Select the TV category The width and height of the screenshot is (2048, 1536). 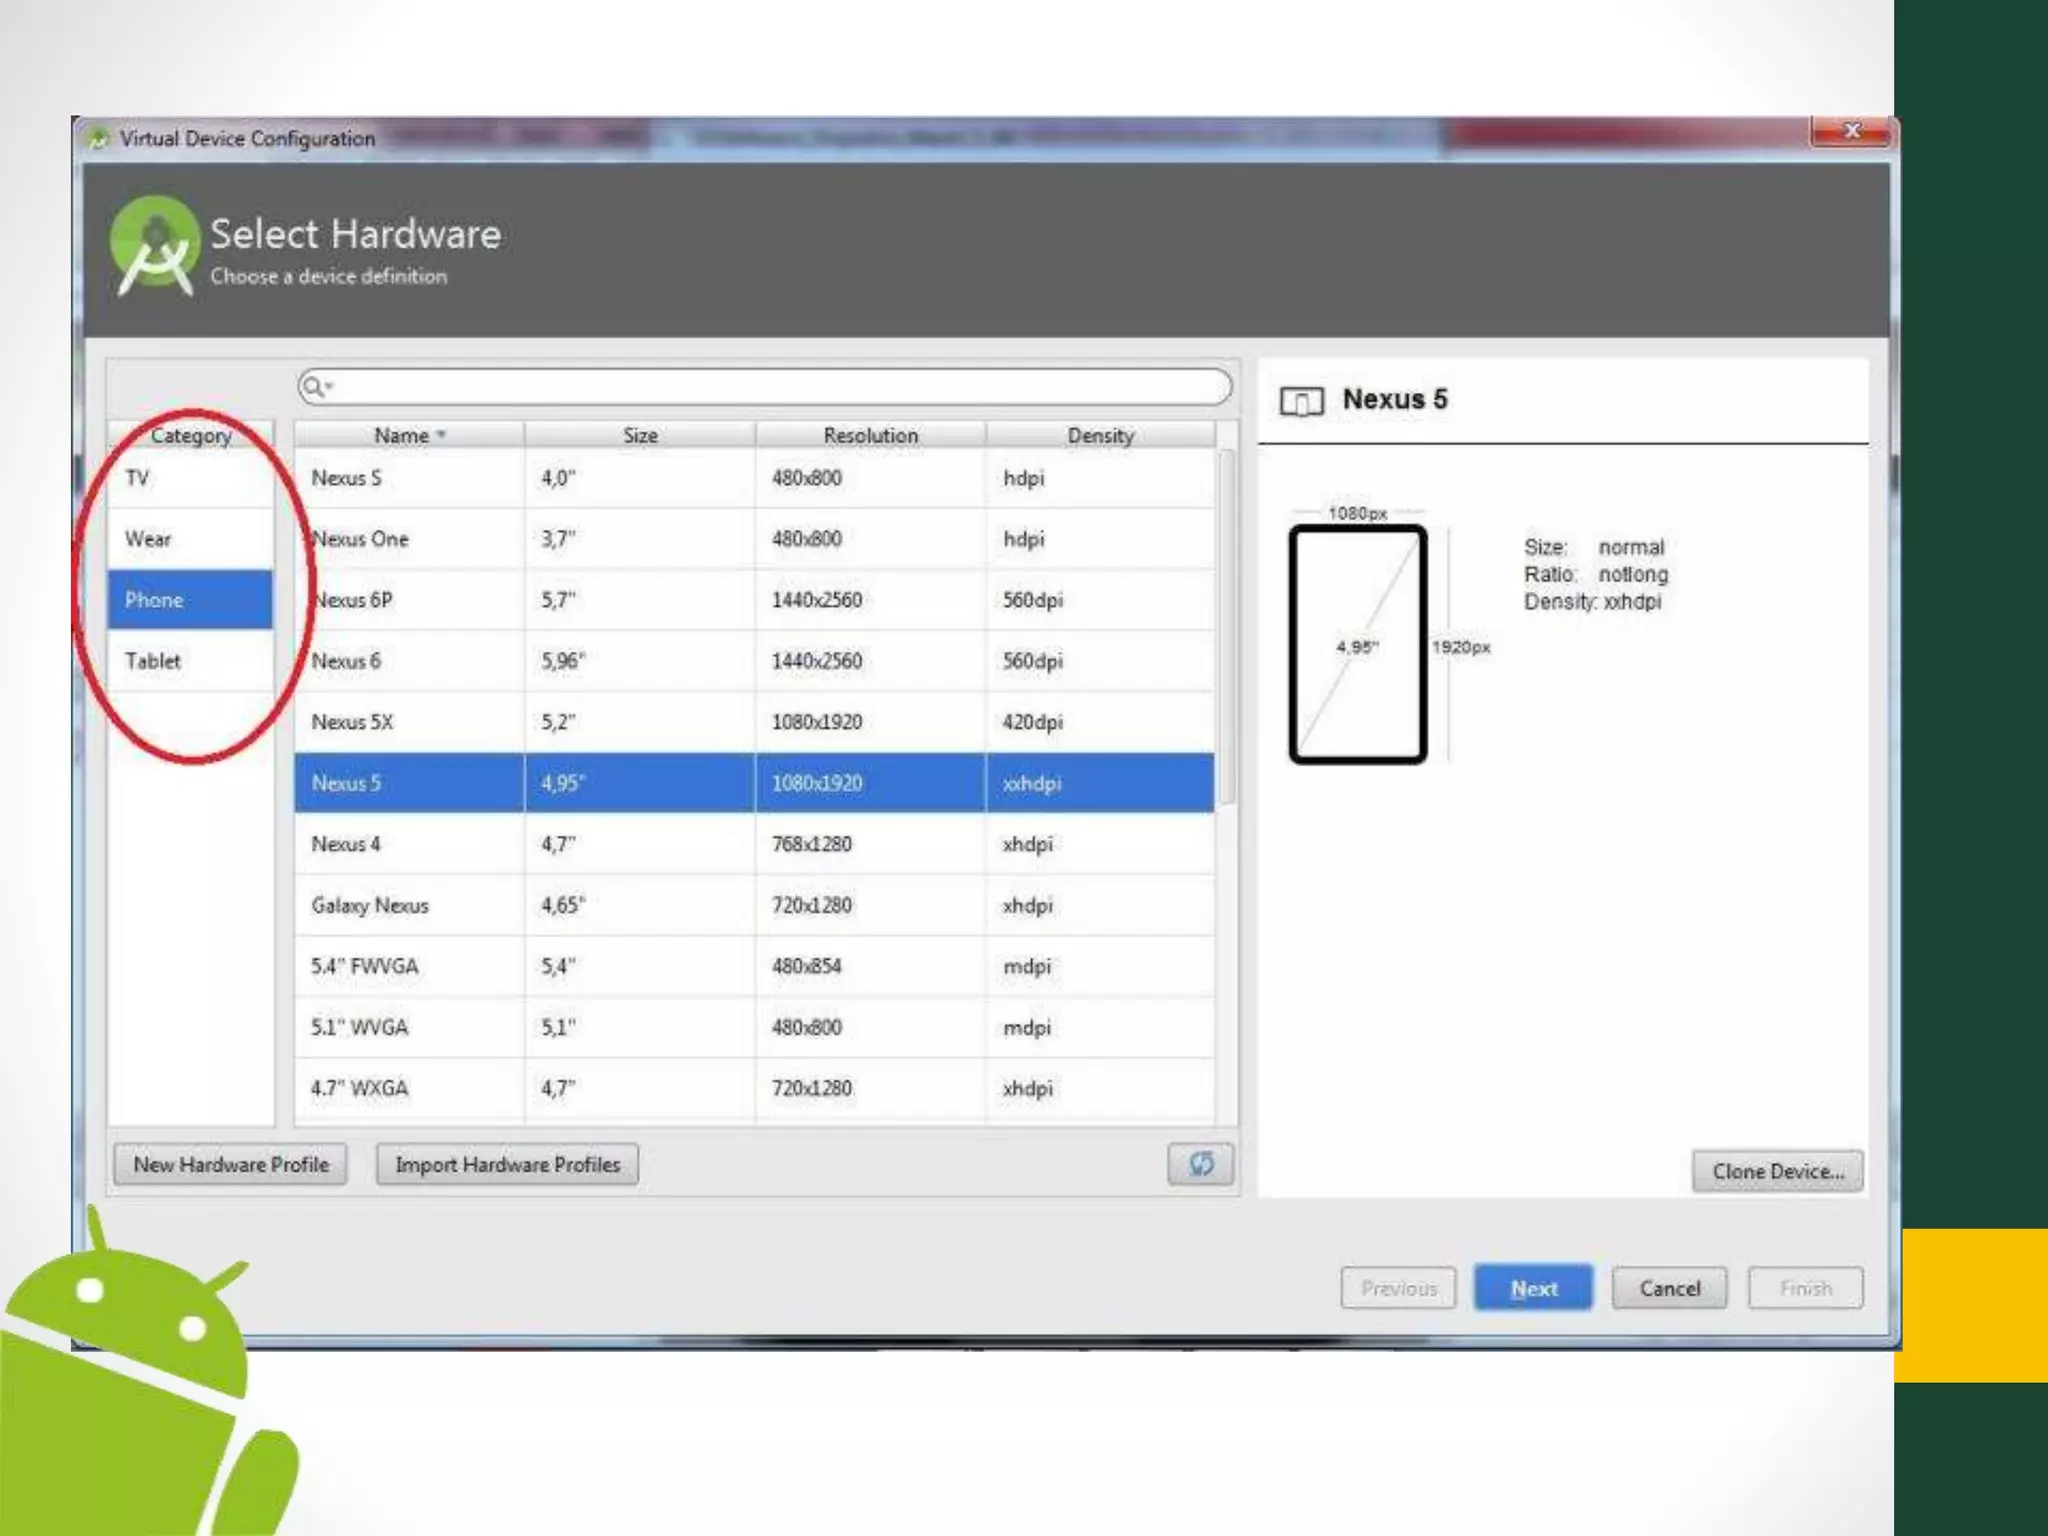190,478
